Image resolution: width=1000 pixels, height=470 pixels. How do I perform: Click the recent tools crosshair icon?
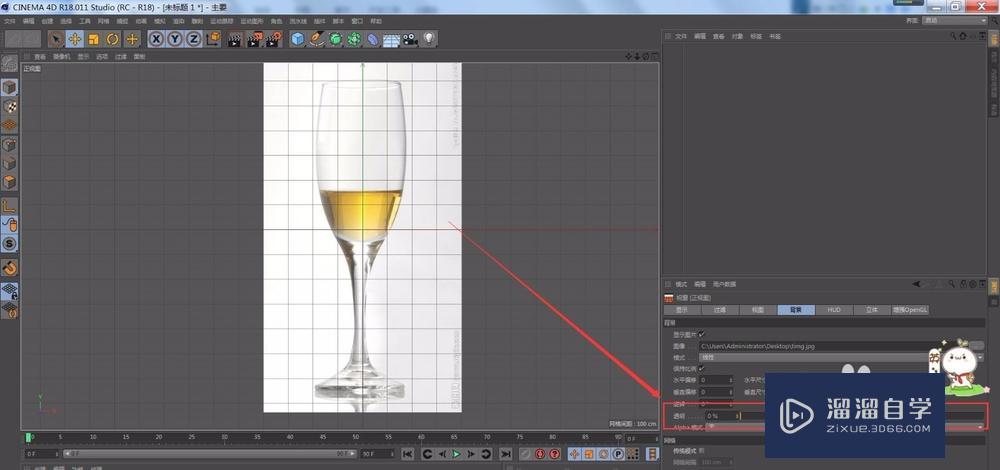pyautogui.click(x=132, y=39)
